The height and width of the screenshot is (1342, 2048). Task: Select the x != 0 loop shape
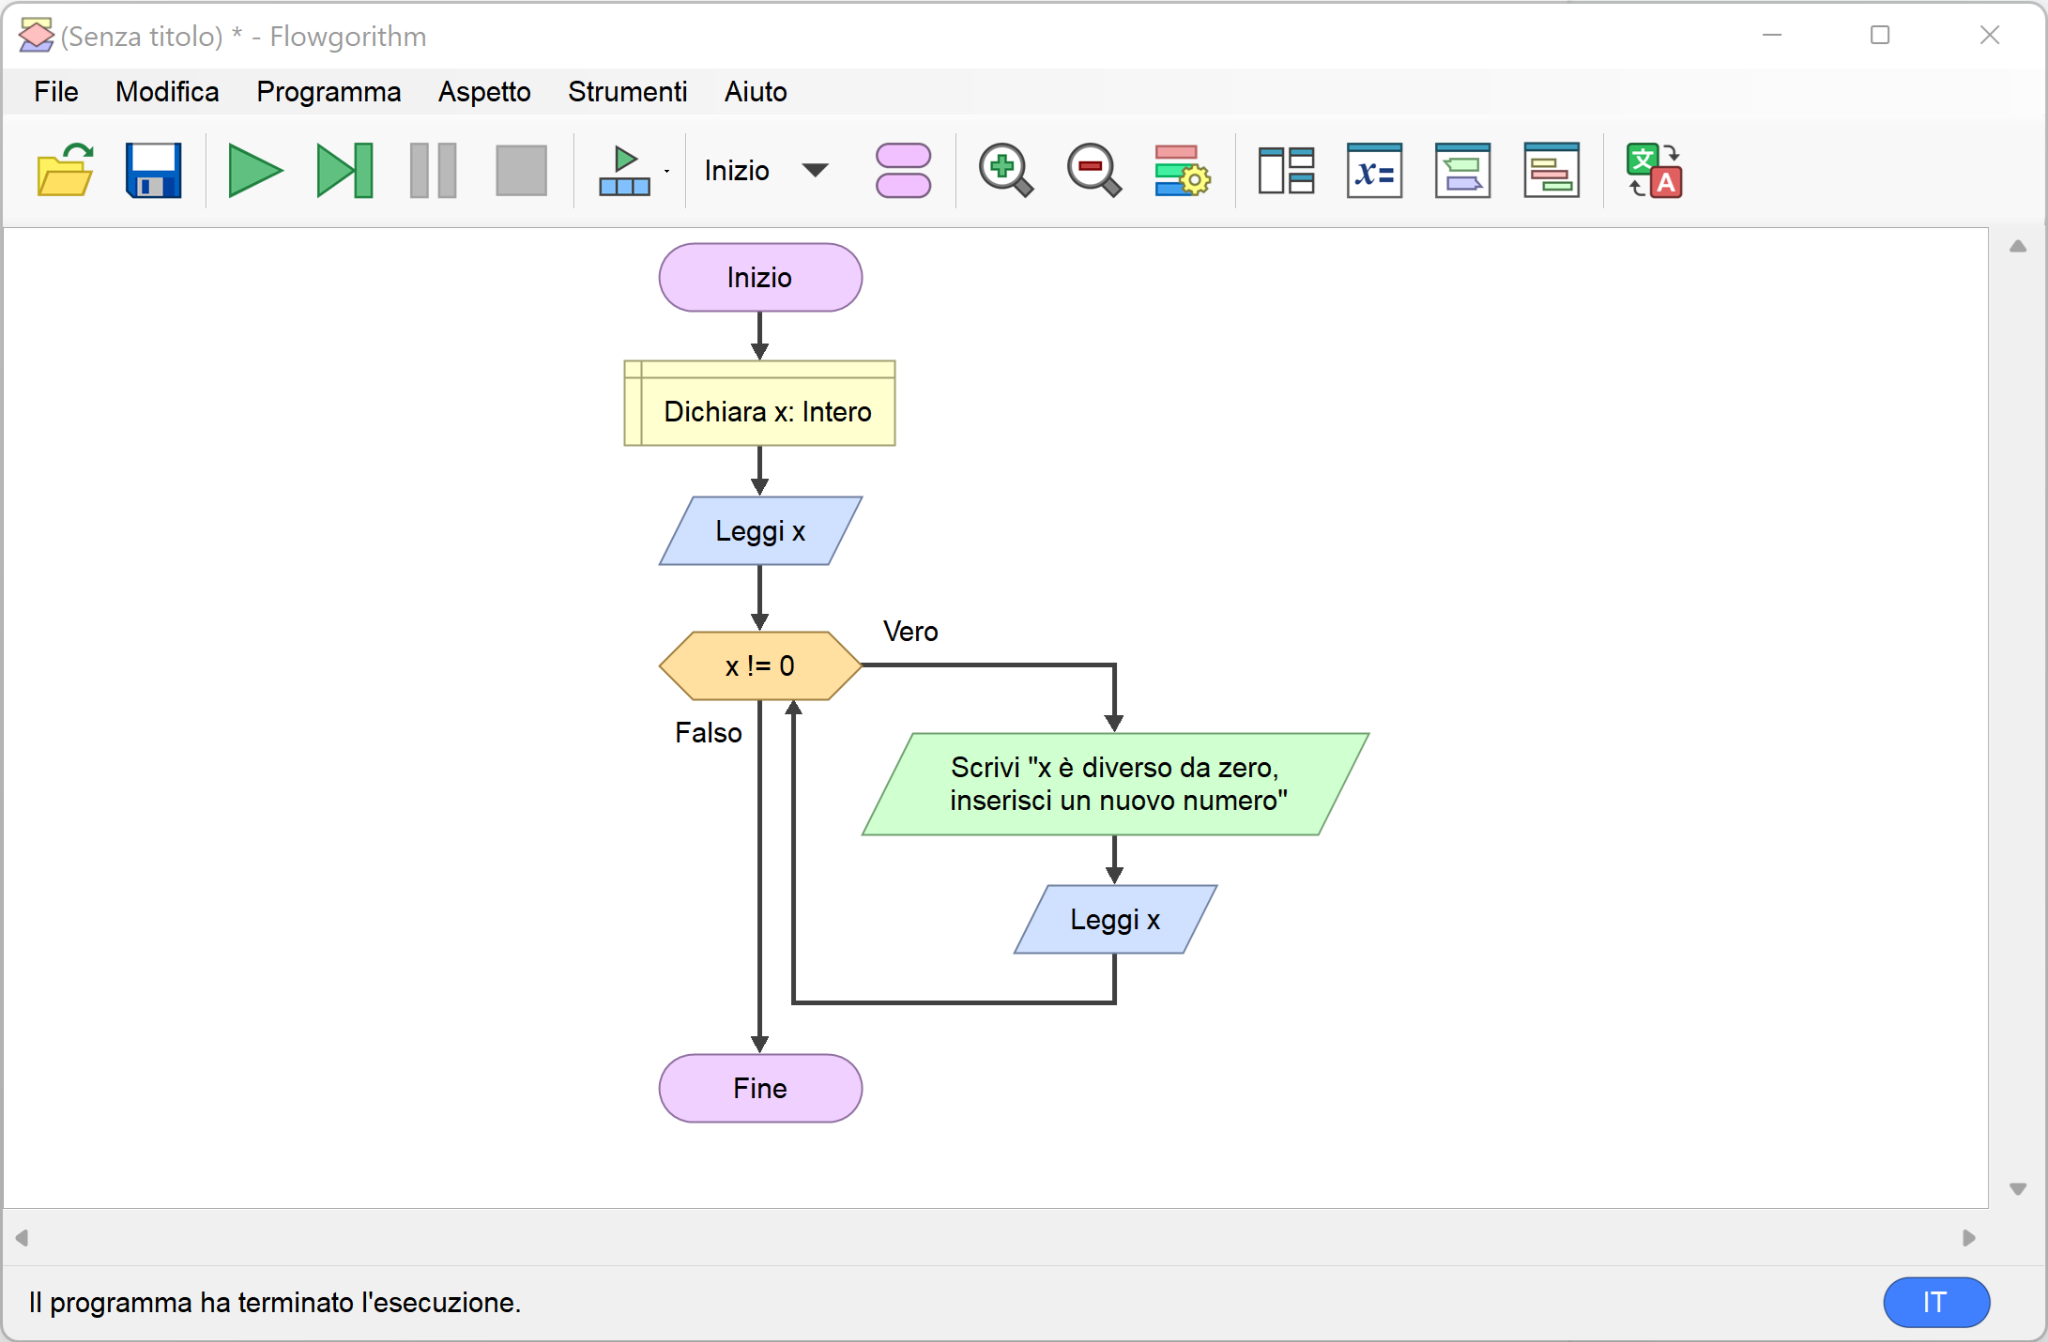coord(760,666)
